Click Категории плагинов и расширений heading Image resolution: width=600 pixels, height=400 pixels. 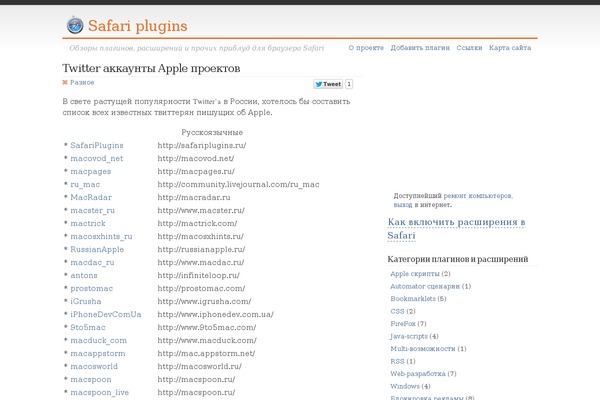[x=458, y=259]
